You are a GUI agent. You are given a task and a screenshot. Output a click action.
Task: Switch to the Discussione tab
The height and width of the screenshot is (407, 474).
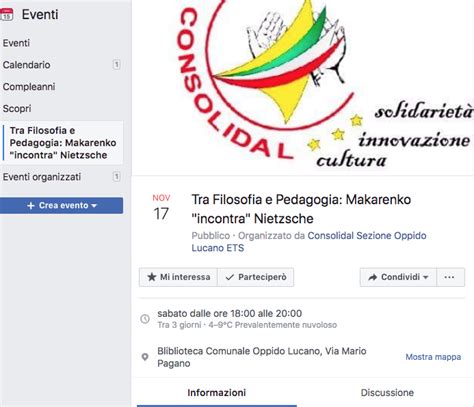pos(387,393)
